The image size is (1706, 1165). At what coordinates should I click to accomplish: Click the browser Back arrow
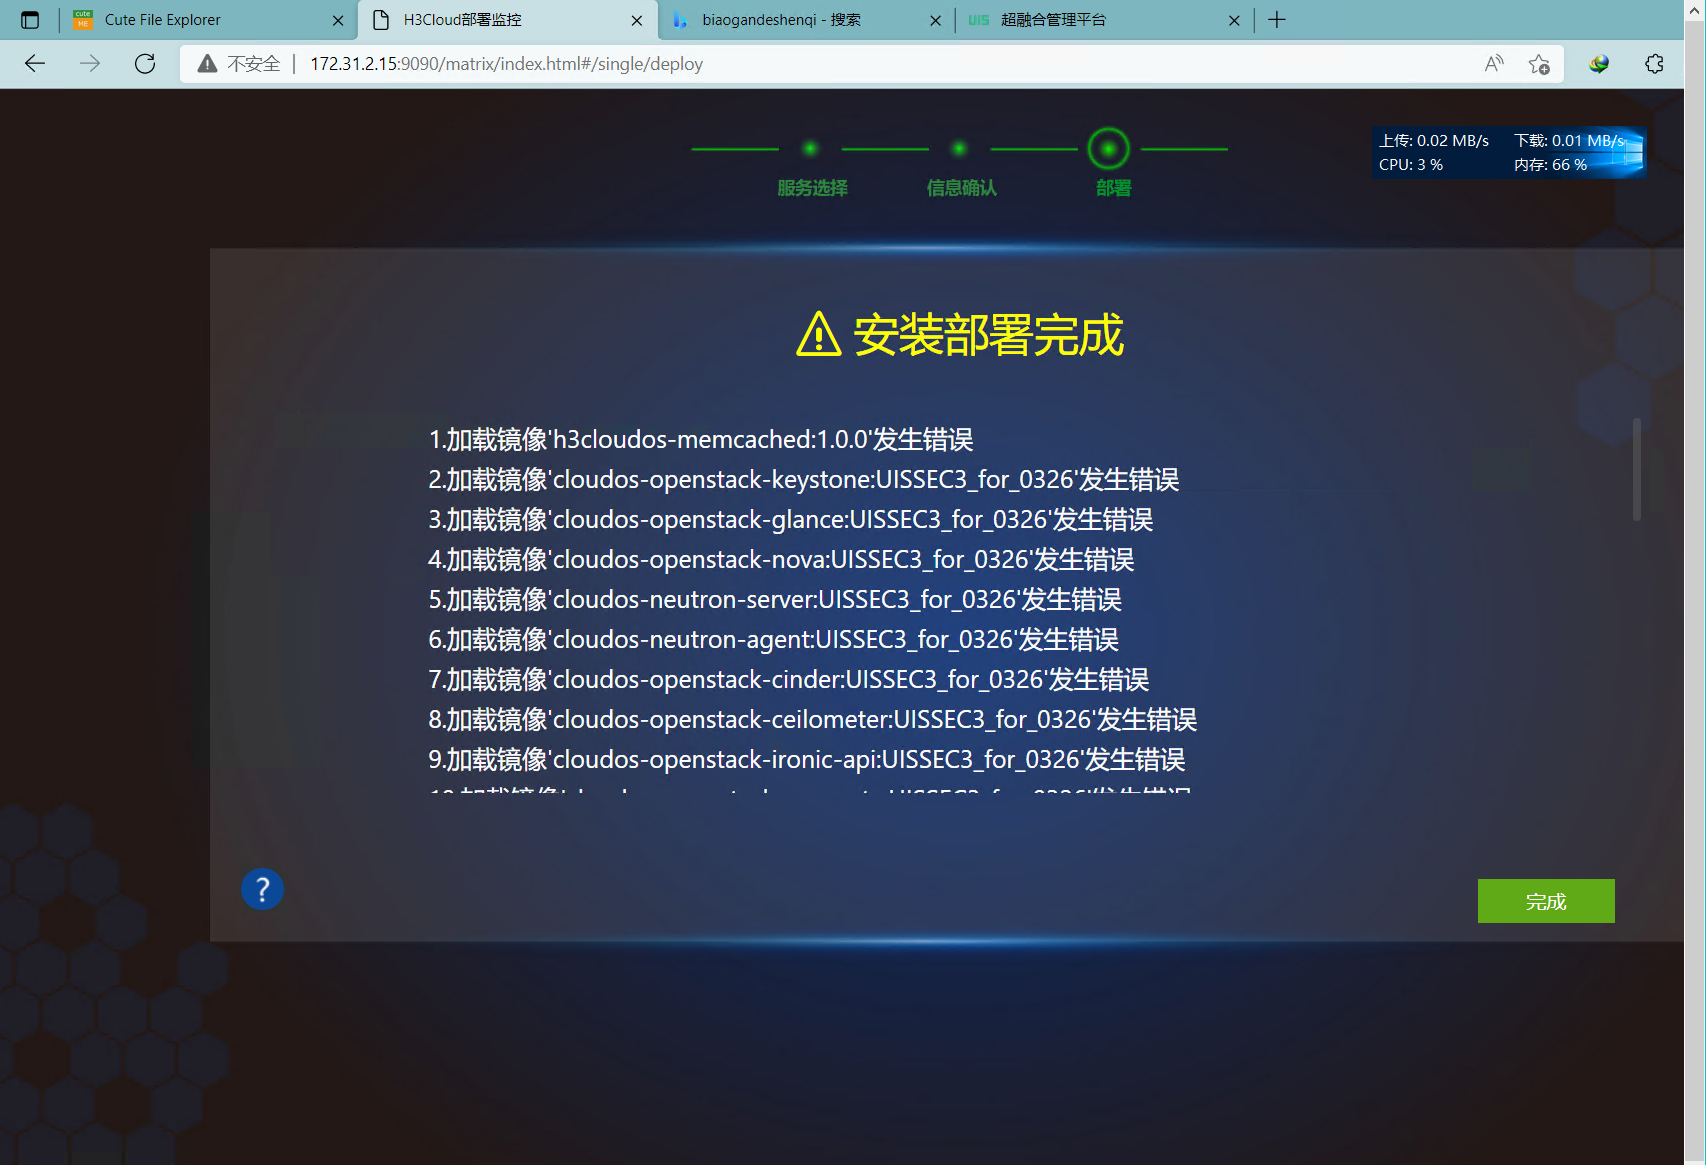pyautogui.click(x=35, y=64)
